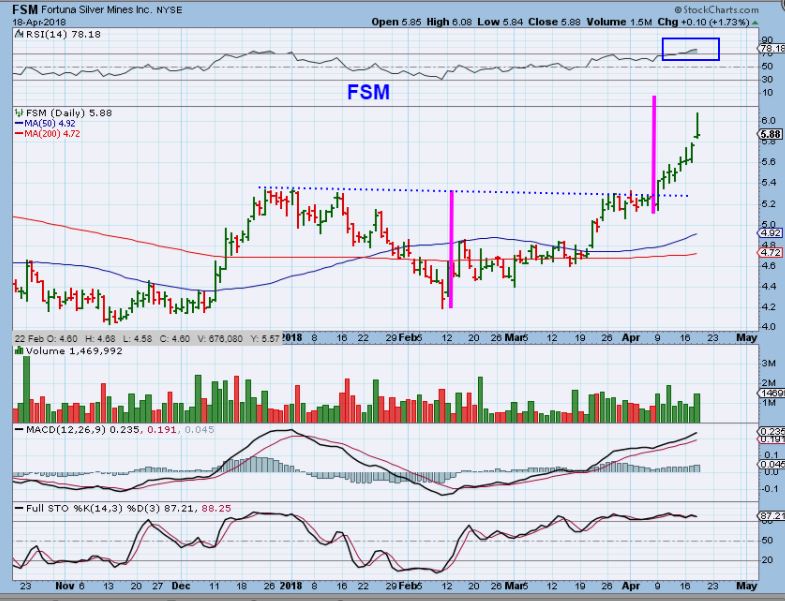Viewport: 785px width, 601px height.
Task: Click the 90 level on RSI axis
Action: (767, 40)
